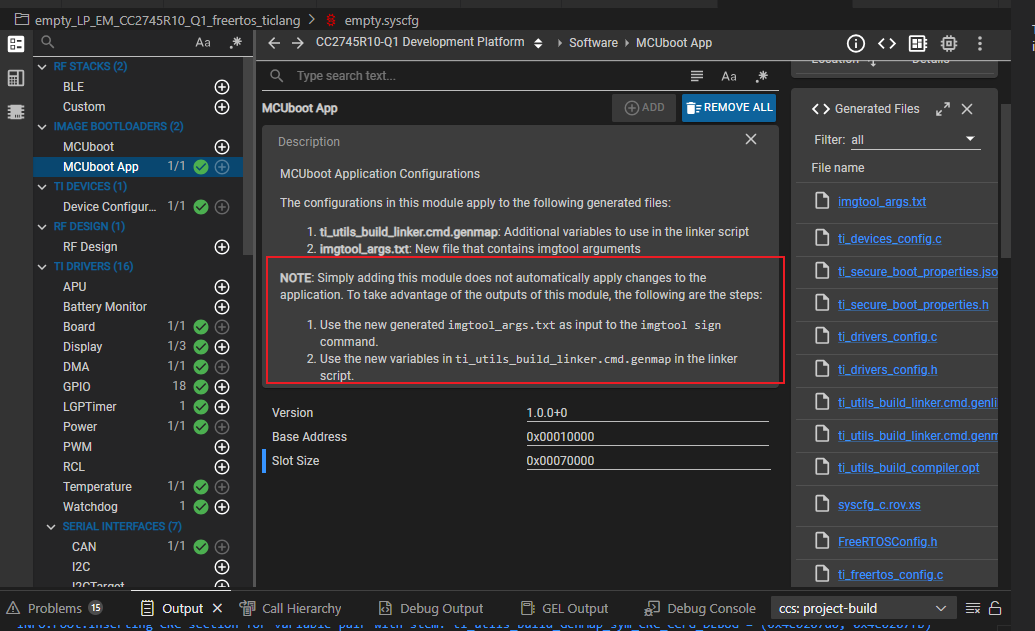This screenshot has height=631, width=1035.
Task: Toggle the collapse-all lines icon in search bar
Action: (x=696, y=76)
